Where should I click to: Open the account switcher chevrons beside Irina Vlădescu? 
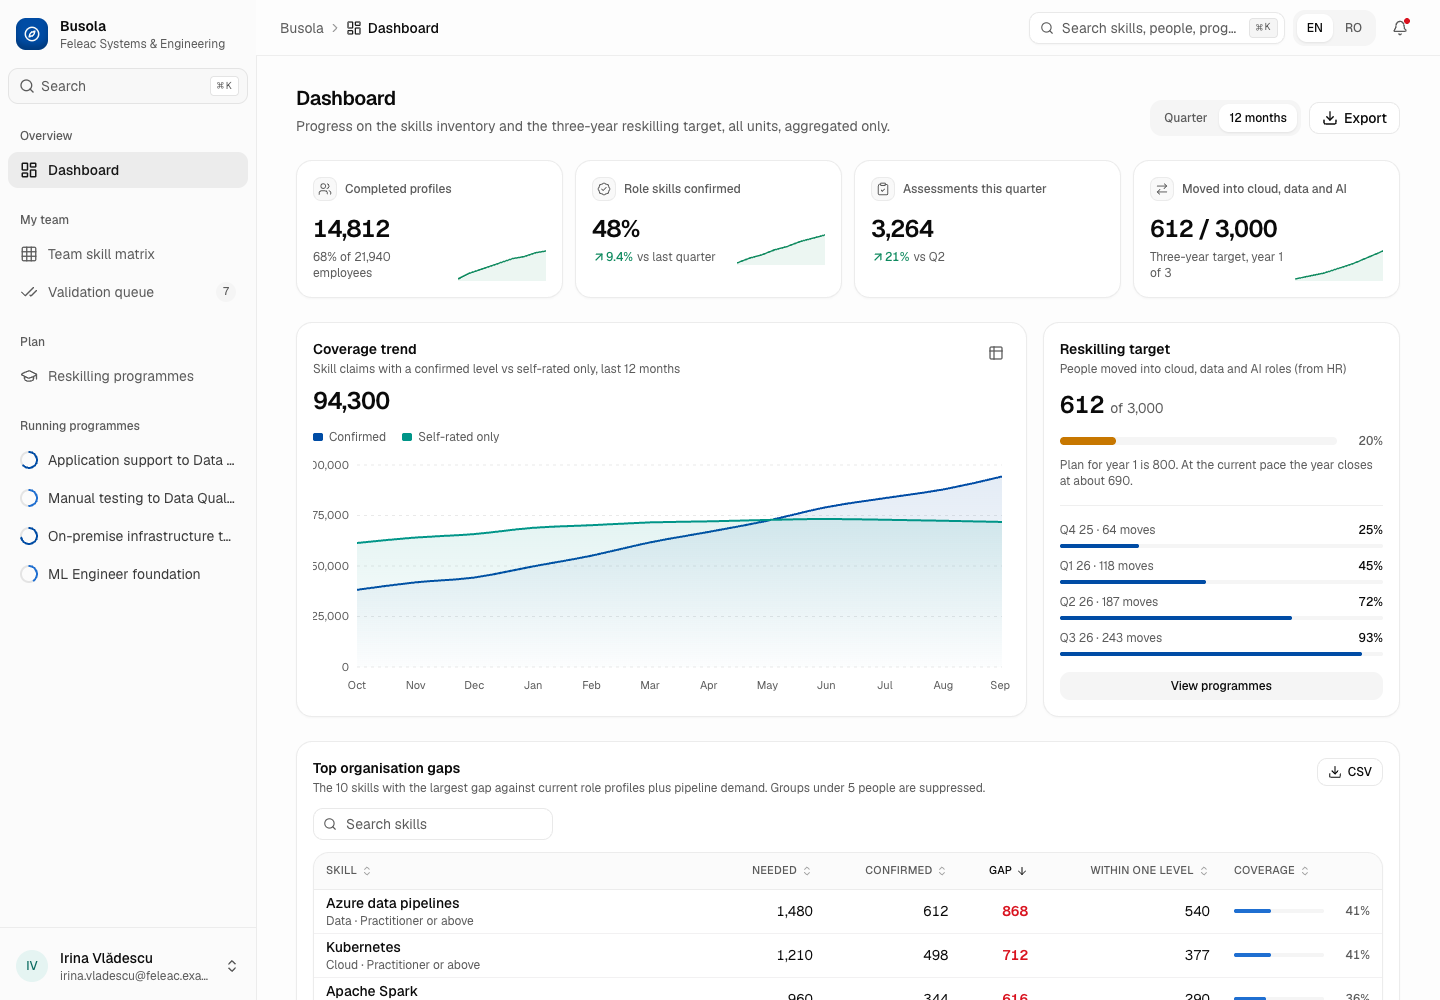point(232,966)
